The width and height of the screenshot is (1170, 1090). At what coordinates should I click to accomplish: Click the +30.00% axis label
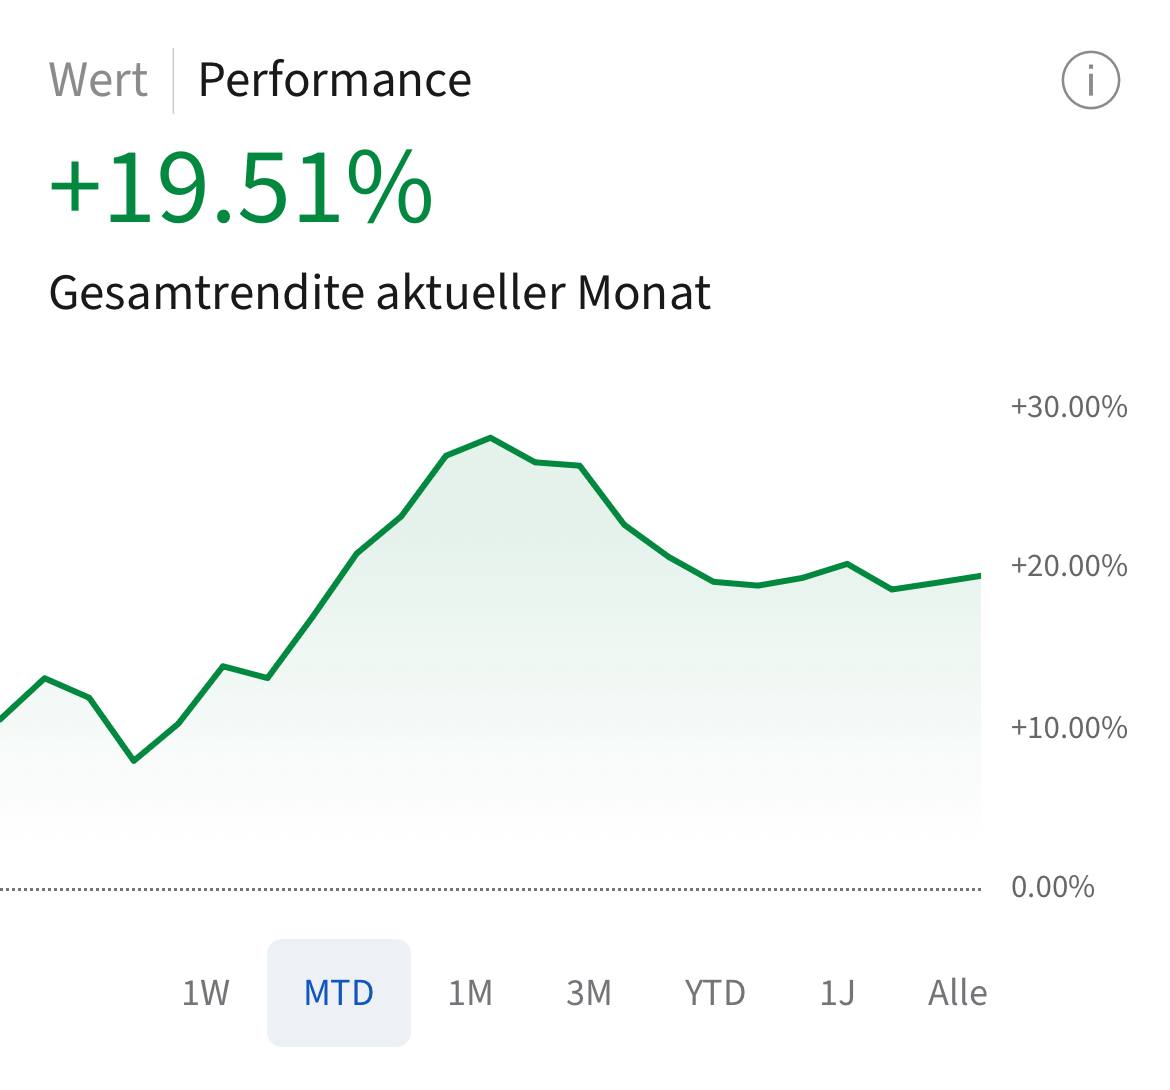(1068, 407)
